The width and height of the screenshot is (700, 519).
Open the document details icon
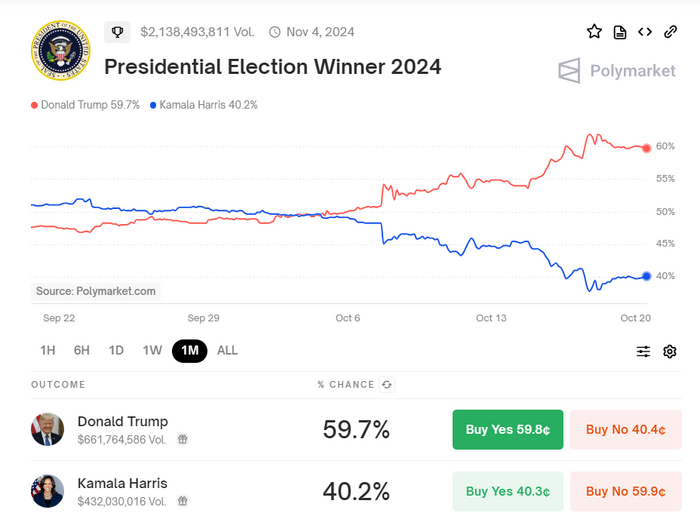pos(620,32)
